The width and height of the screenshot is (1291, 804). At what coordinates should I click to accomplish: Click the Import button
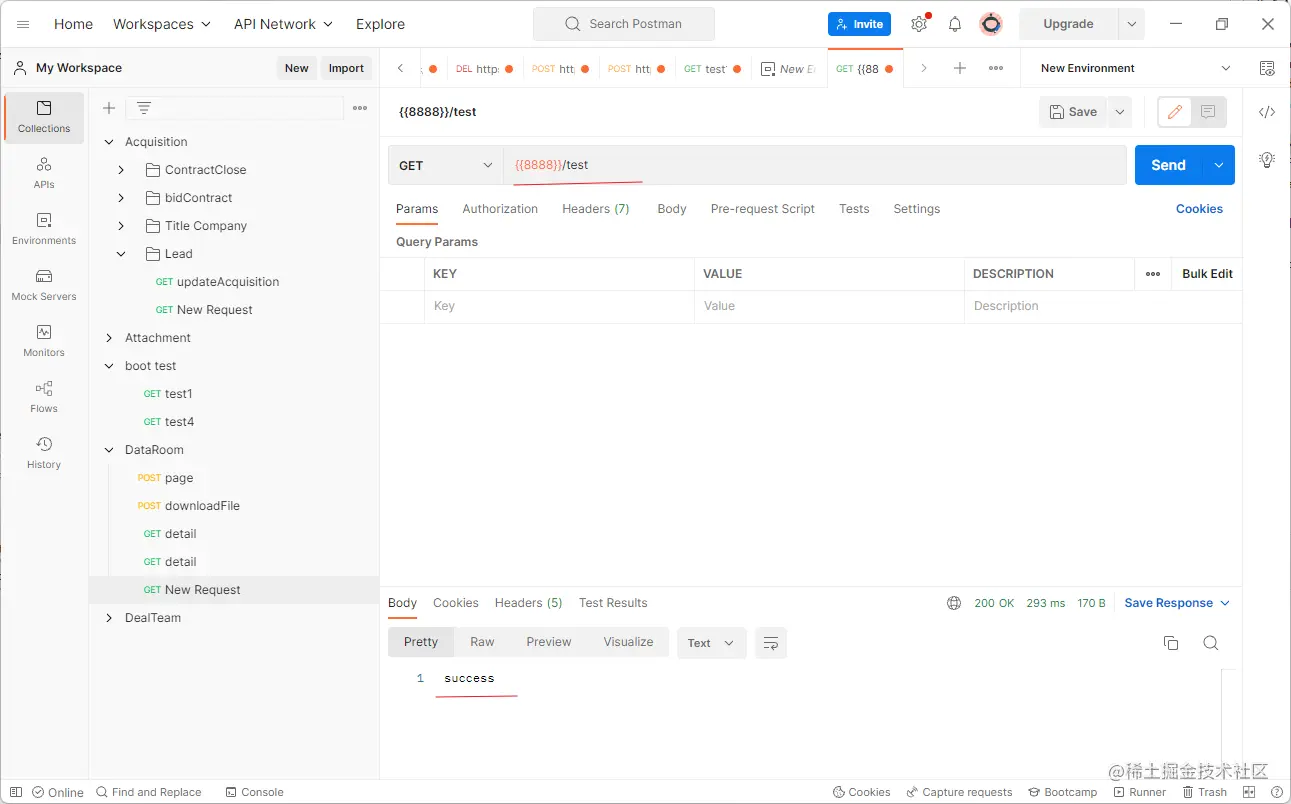(x=346, y=68)
